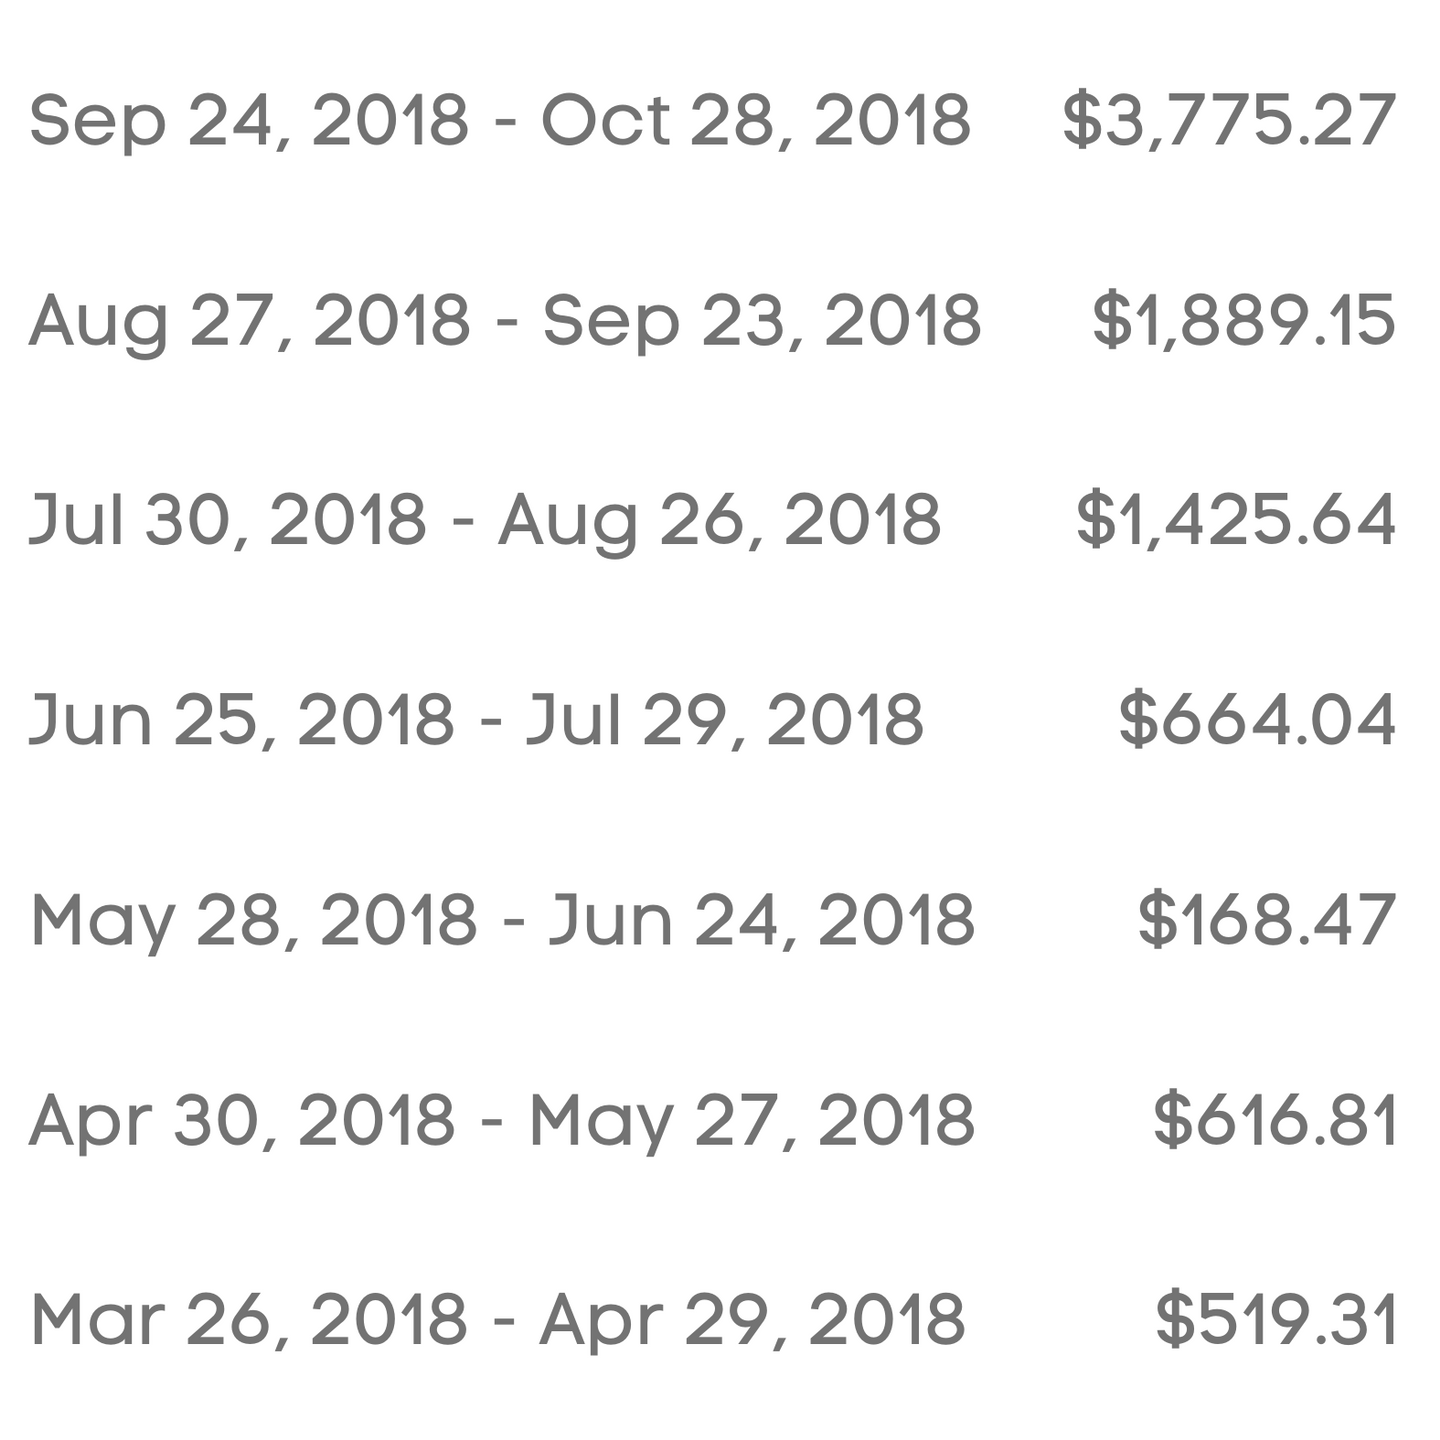
Task: Select the $168.47 earnings amount
Action: pos(1267,920)
